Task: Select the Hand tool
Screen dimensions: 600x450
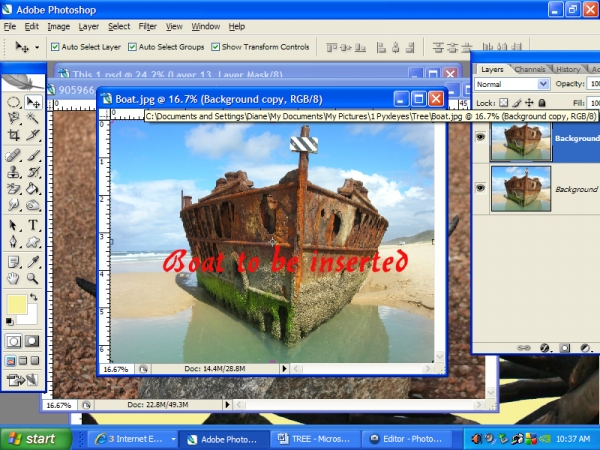Action: (x=13, y=278)
